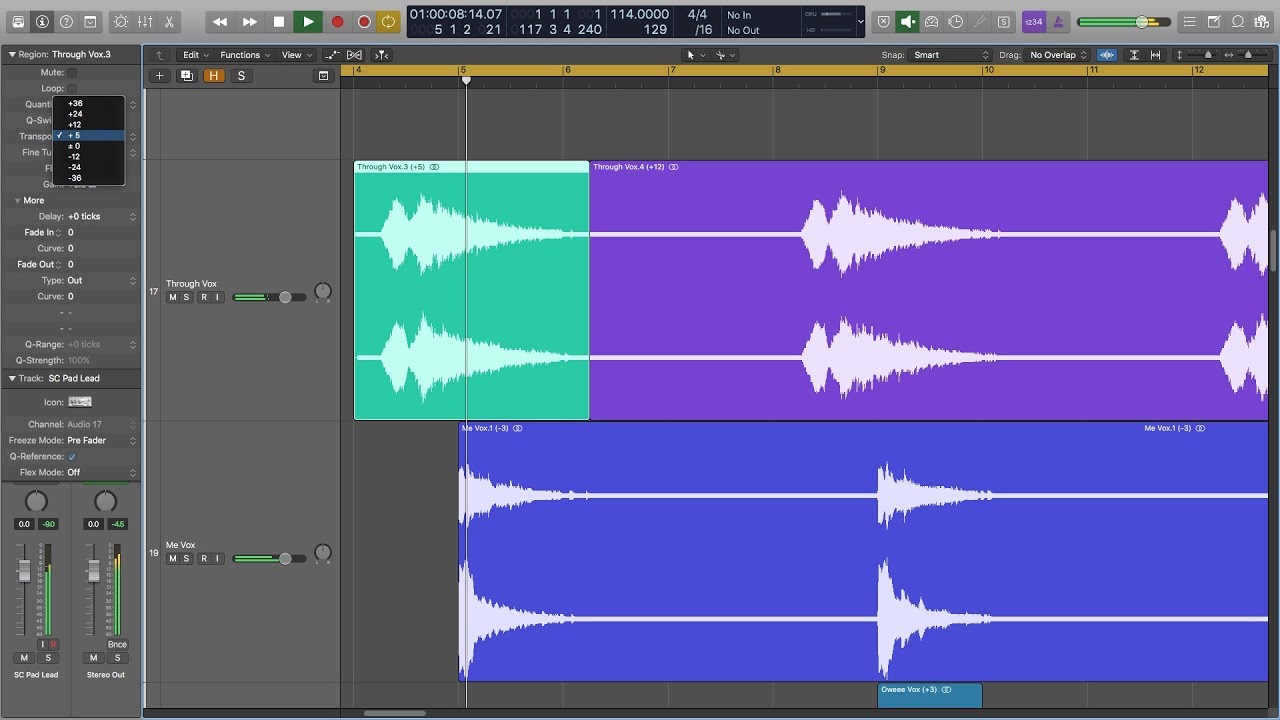Viewport: 1280px width, 720px height.
Task: Collapse the Track SC Pad Lead section
Action: (x=11, y=378)
